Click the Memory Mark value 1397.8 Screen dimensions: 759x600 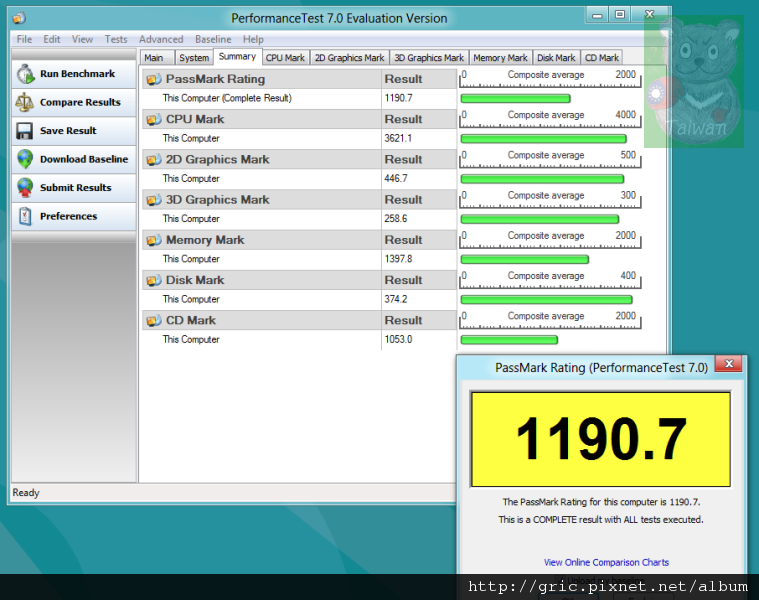398,259
